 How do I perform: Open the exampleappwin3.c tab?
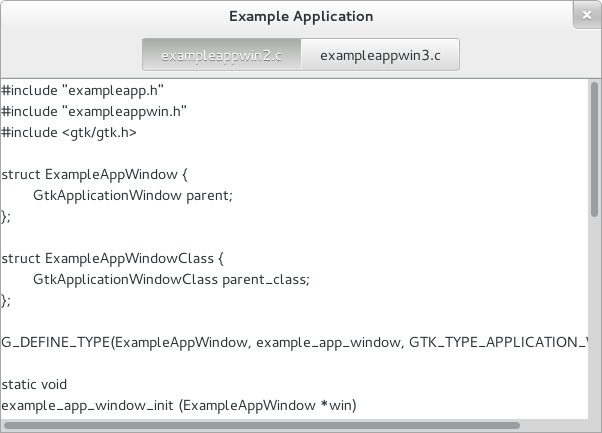381,55
